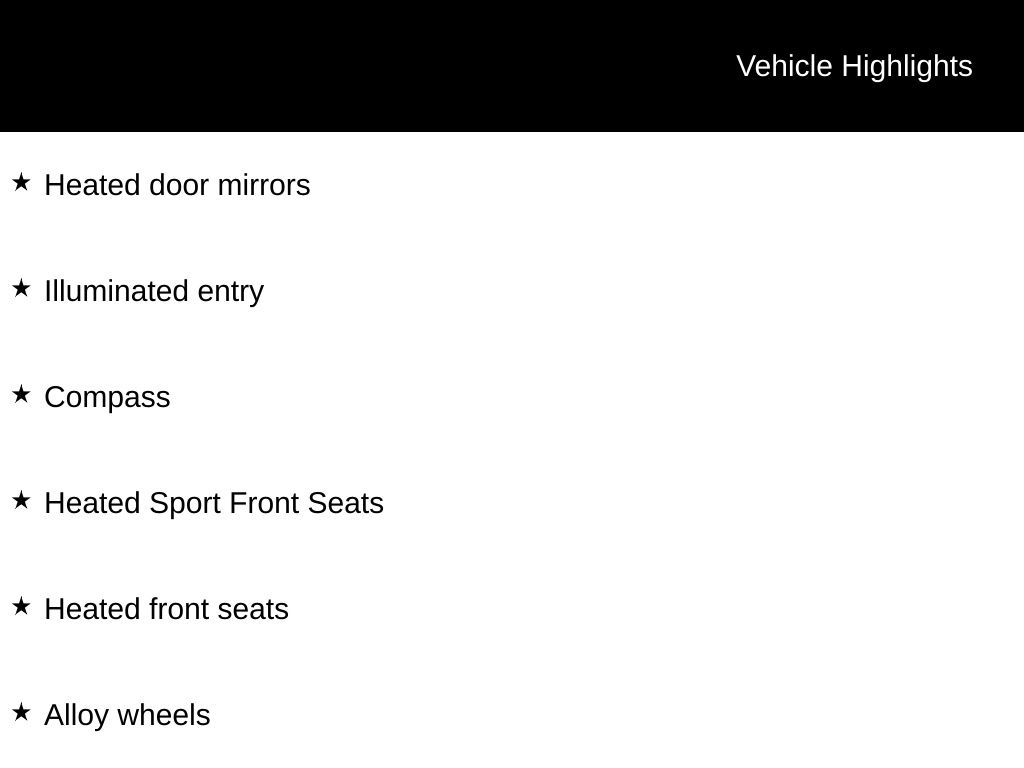This screenshot has height=768, width=1024.
Task: Select the star bullet before Compass
Action: pyautogui.click(x=22, y=395)
